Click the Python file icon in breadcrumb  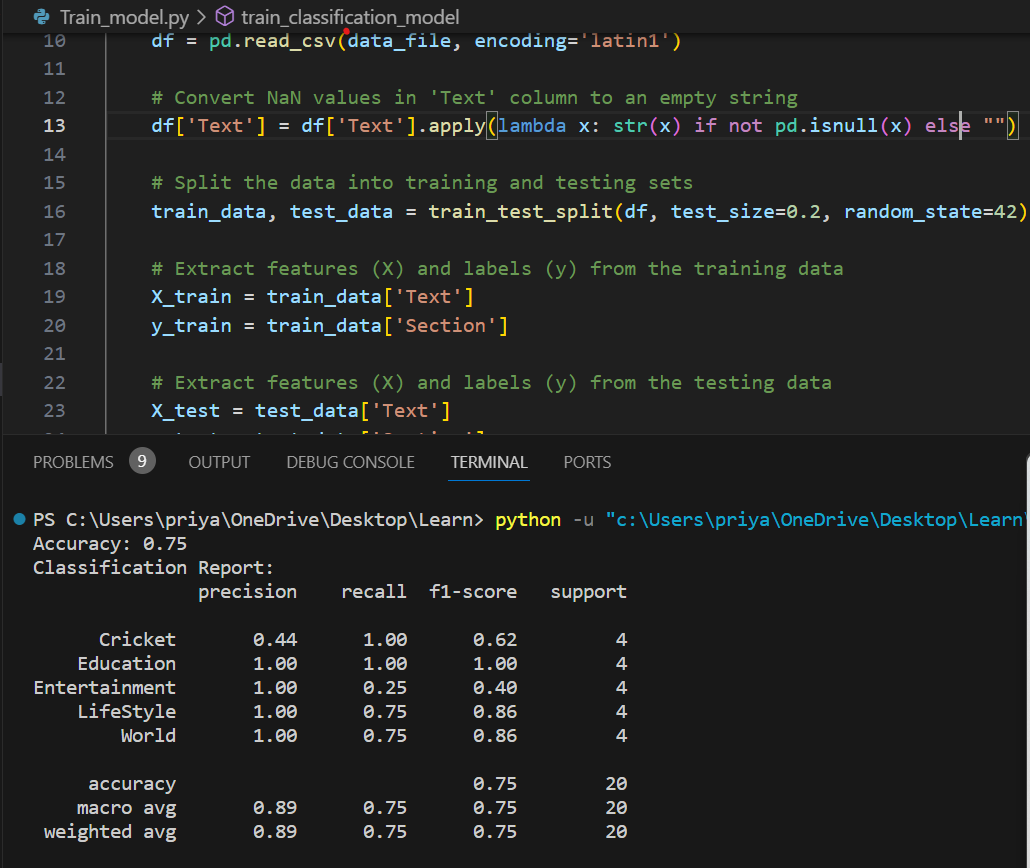pyautogui.click(x=42, y=16)
